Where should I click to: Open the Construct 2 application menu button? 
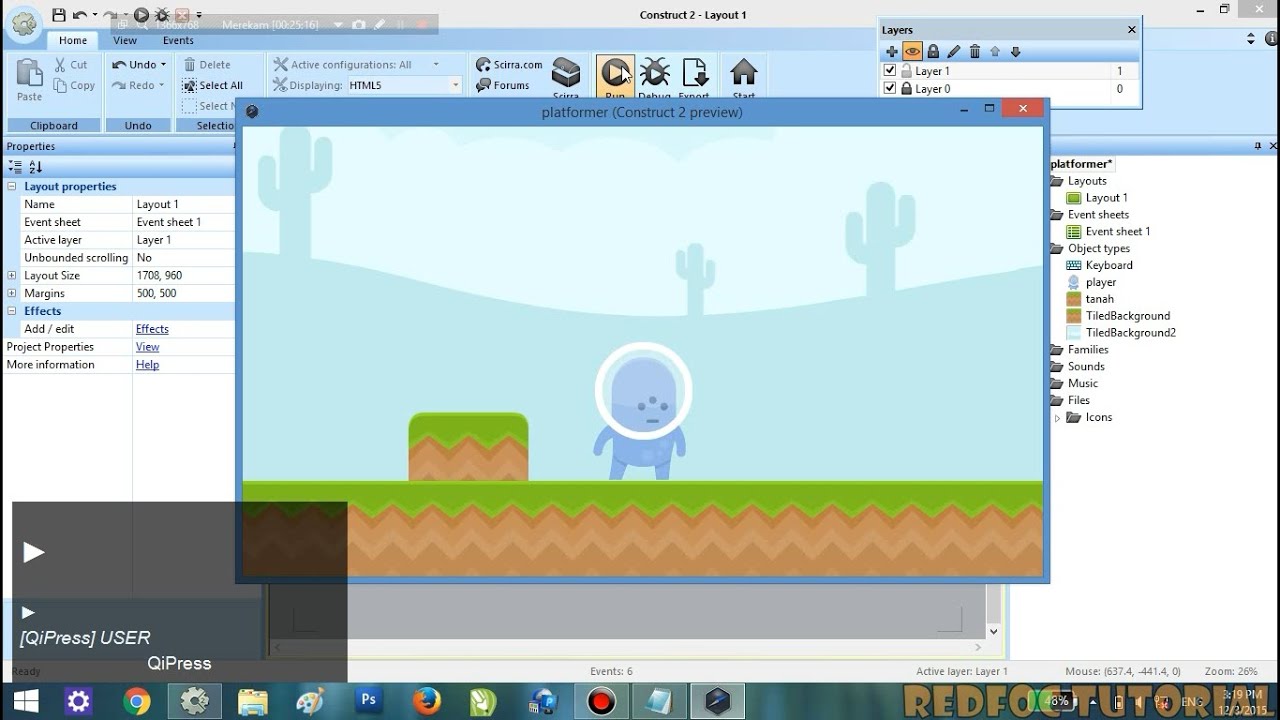click(24, 26)
